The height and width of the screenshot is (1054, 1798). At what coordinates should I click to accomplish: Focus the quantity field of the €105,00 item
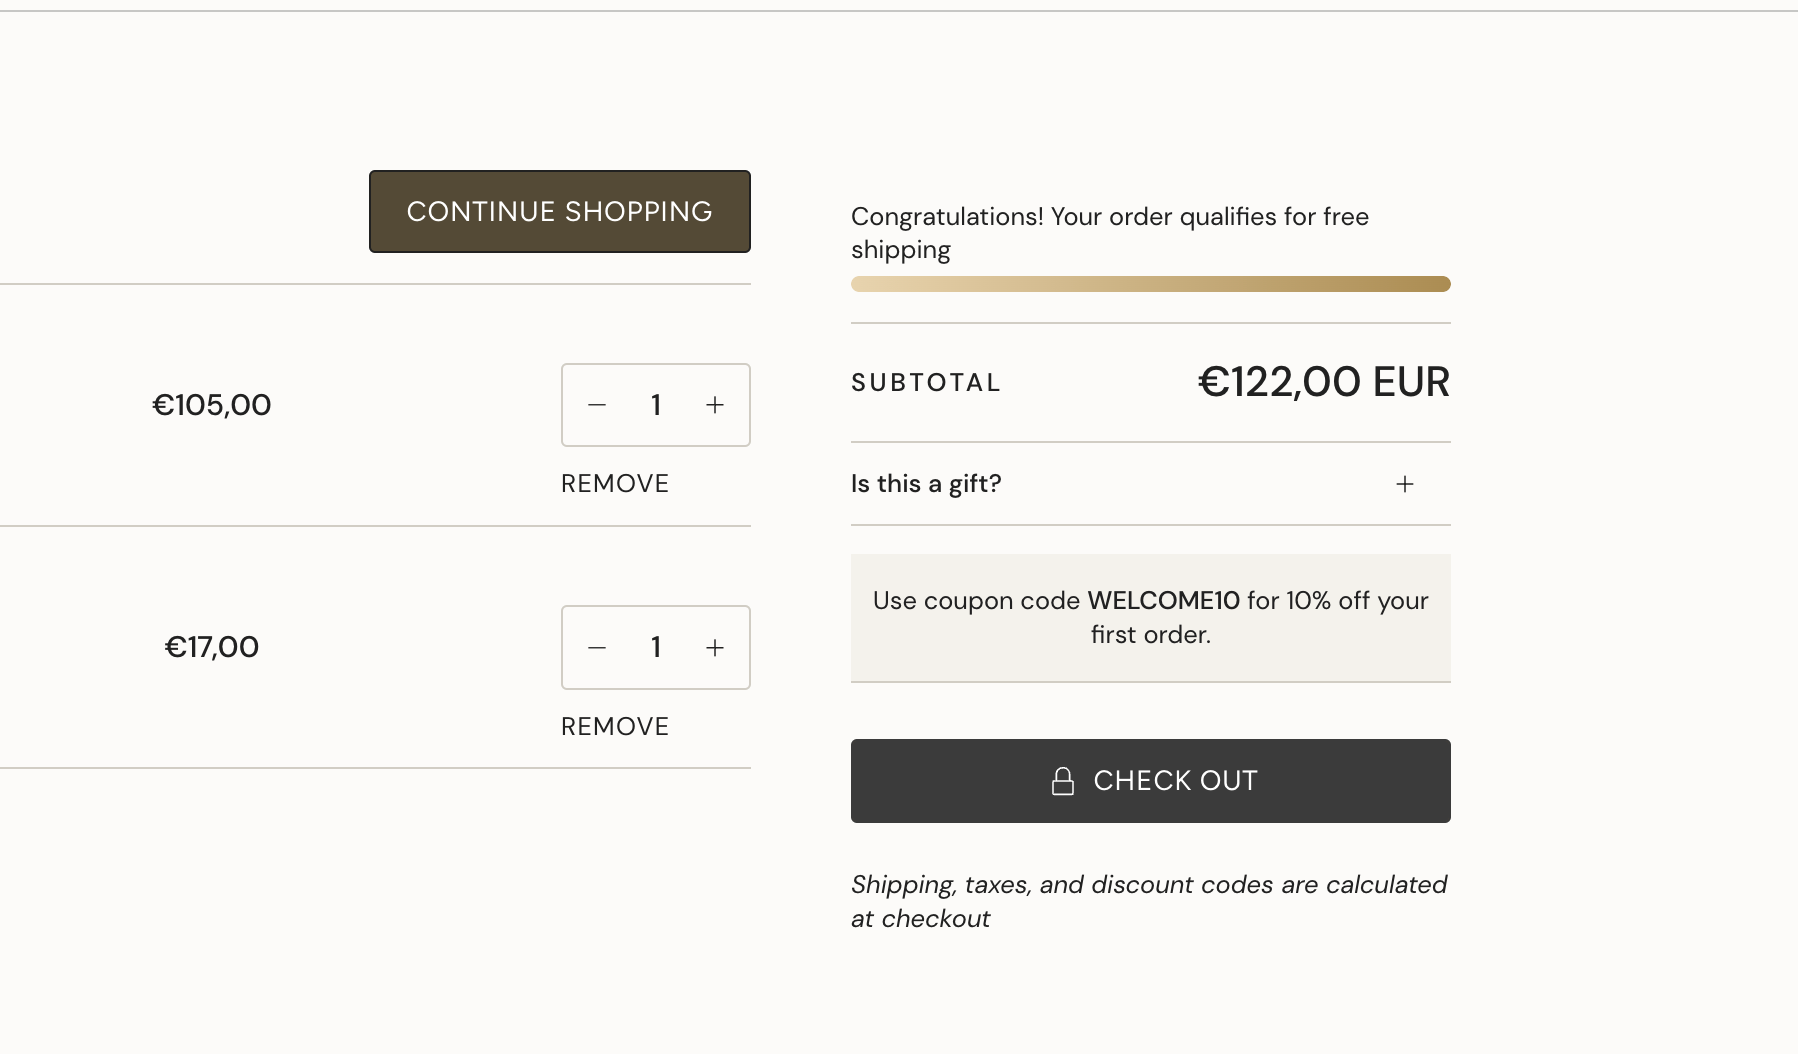[x=656, y=405]
